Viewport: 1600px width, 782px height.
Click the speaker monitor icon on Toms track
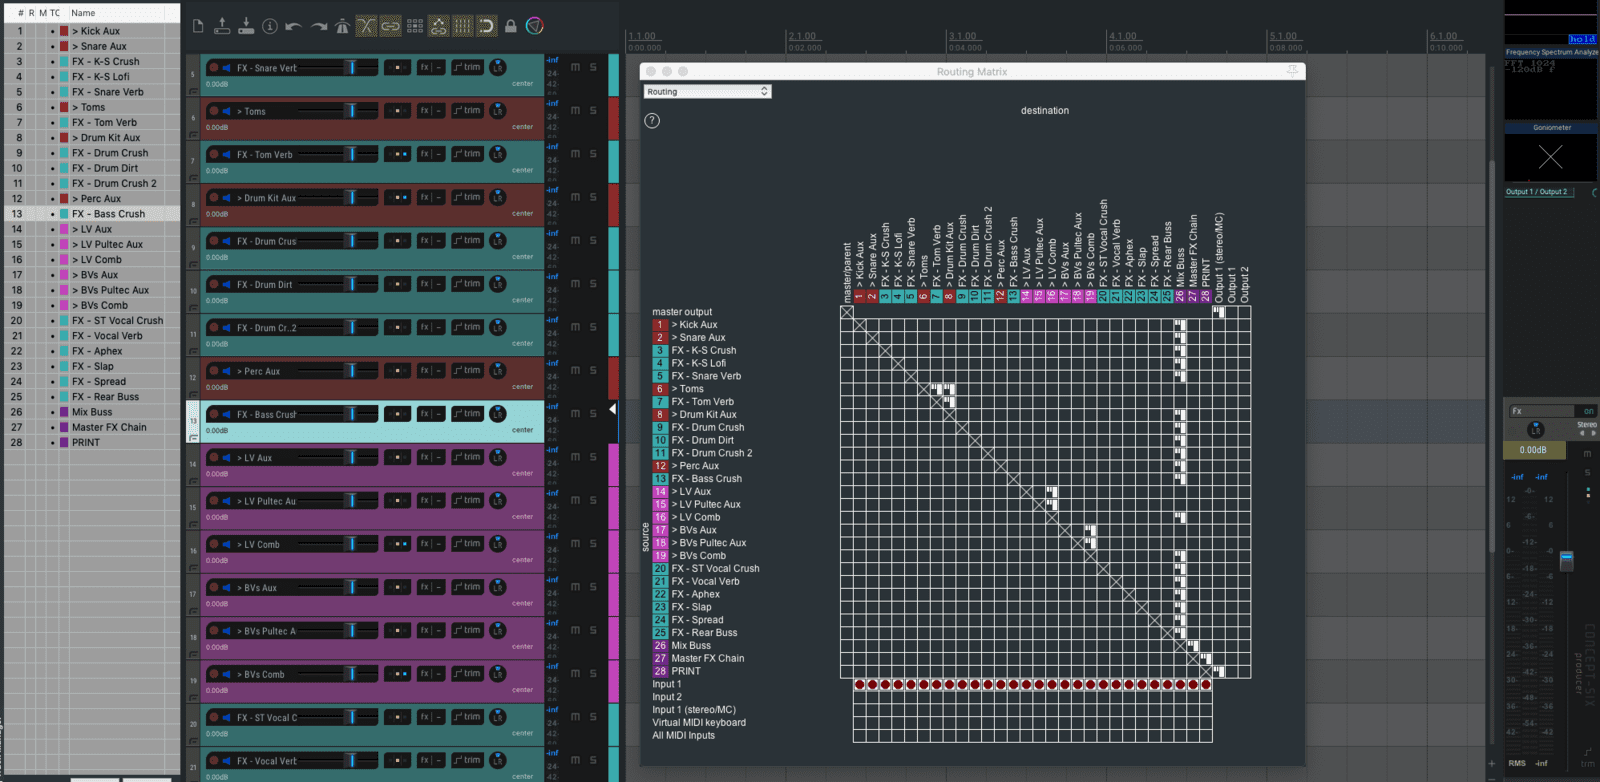click(x=226, y=111)
